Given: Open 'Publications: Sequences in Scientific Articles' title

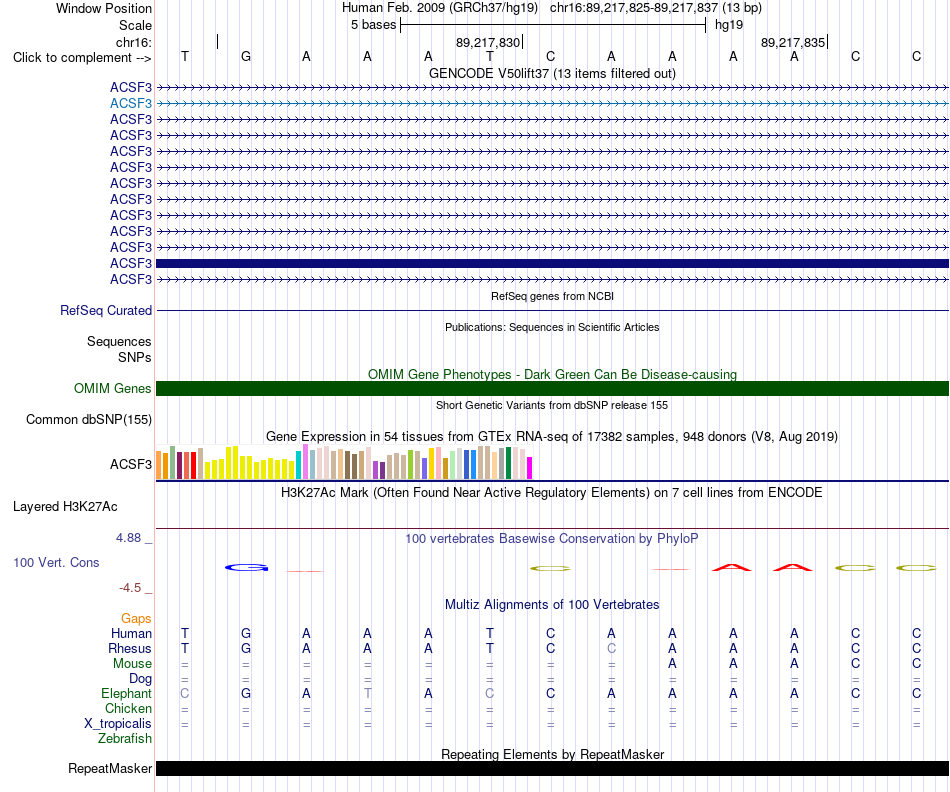Looking at the screenshot, I should coord(552,327).
